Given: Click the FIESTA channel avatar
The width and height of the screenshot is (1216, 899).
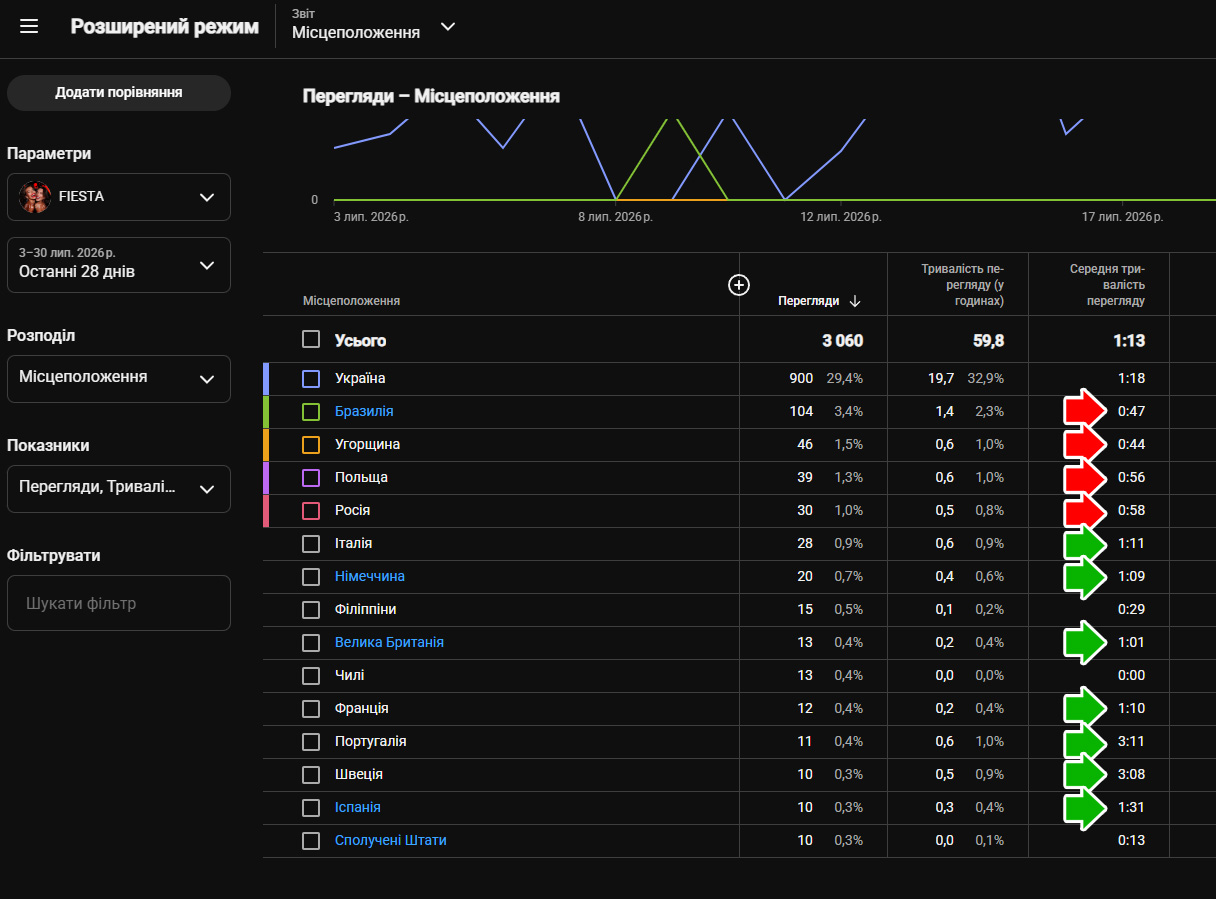Looking at the screenshot, I should pyautogui.click(x=35, y=197).
